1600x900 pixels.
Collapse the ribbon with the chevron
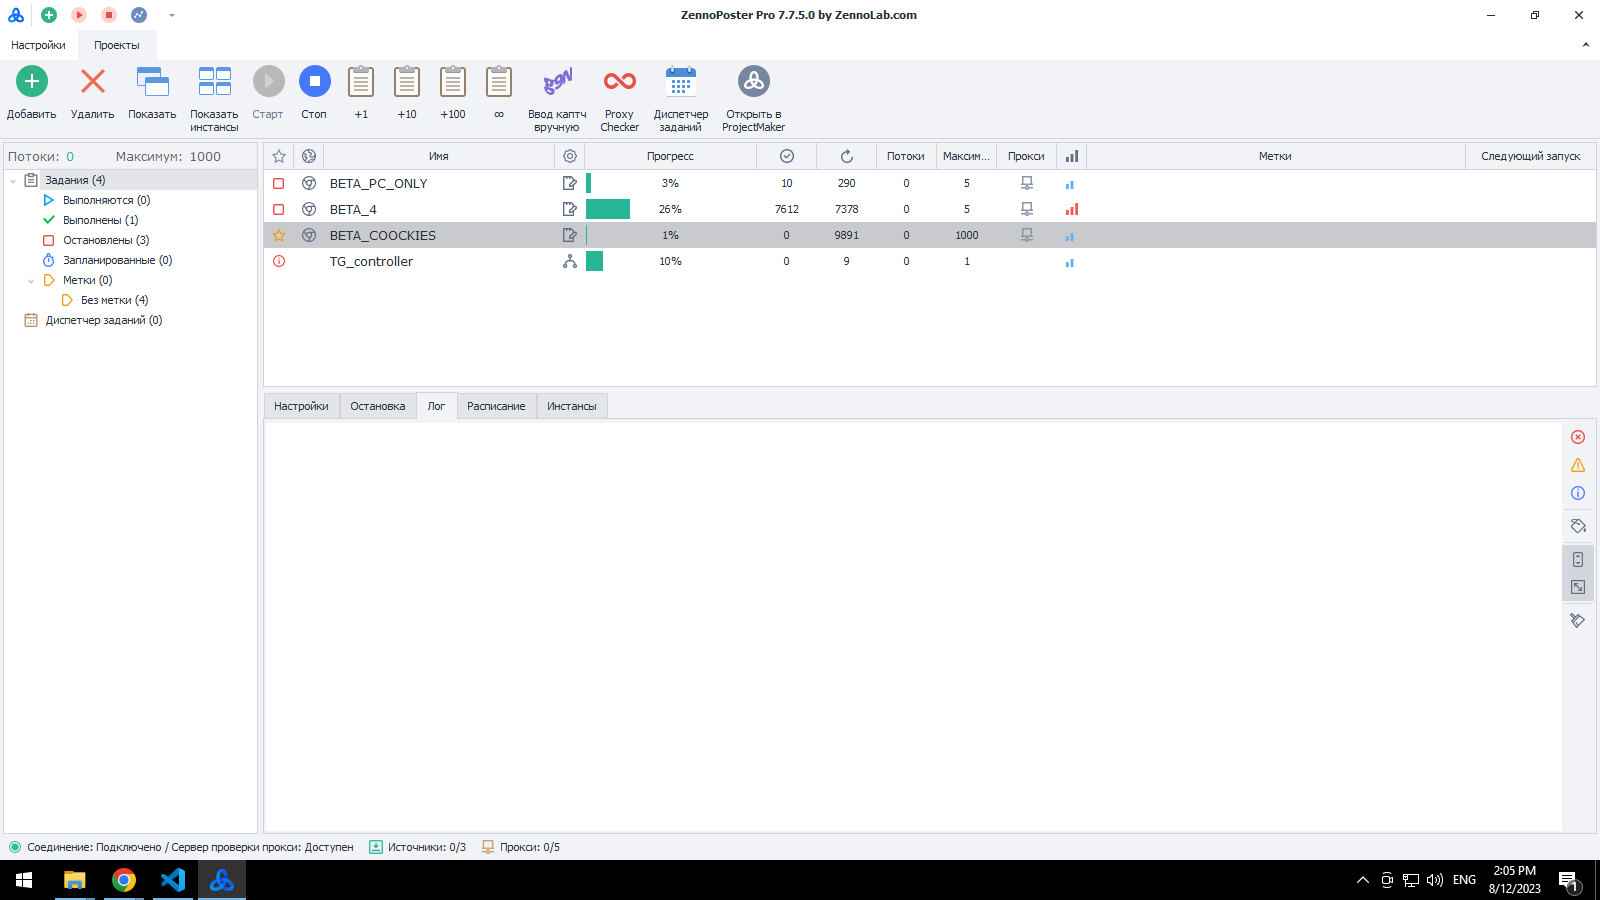1585,45
